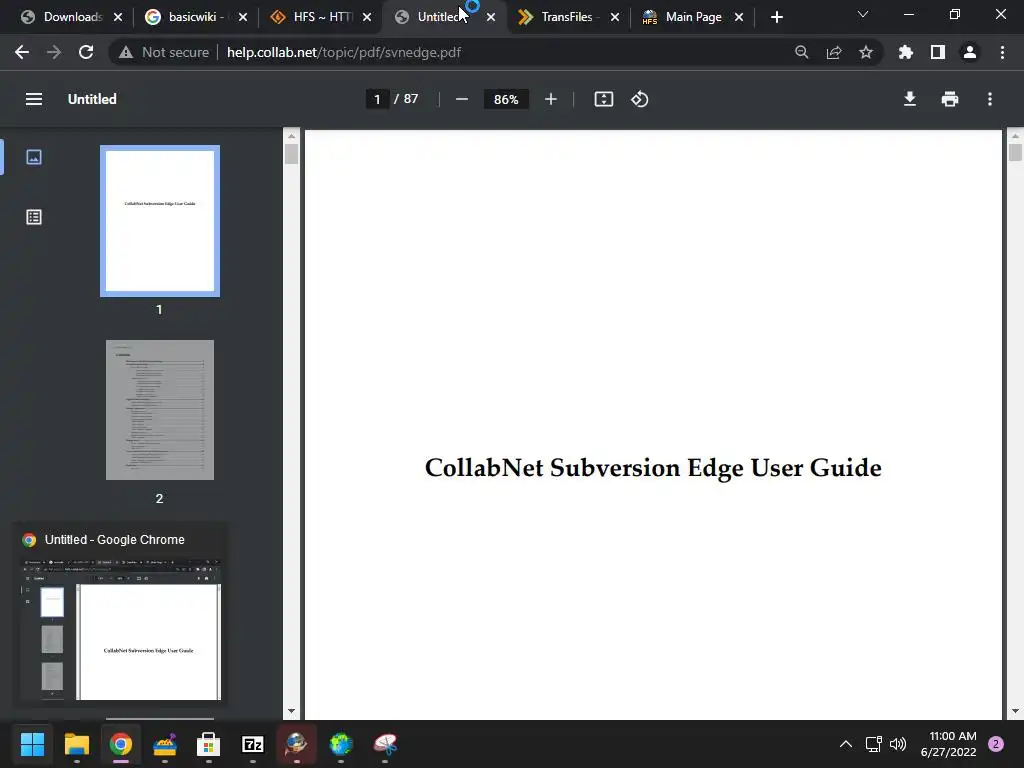Close the HFS tab
Image resolution: width=1024 pixels, height=768 pixels.
pos(367,17)
